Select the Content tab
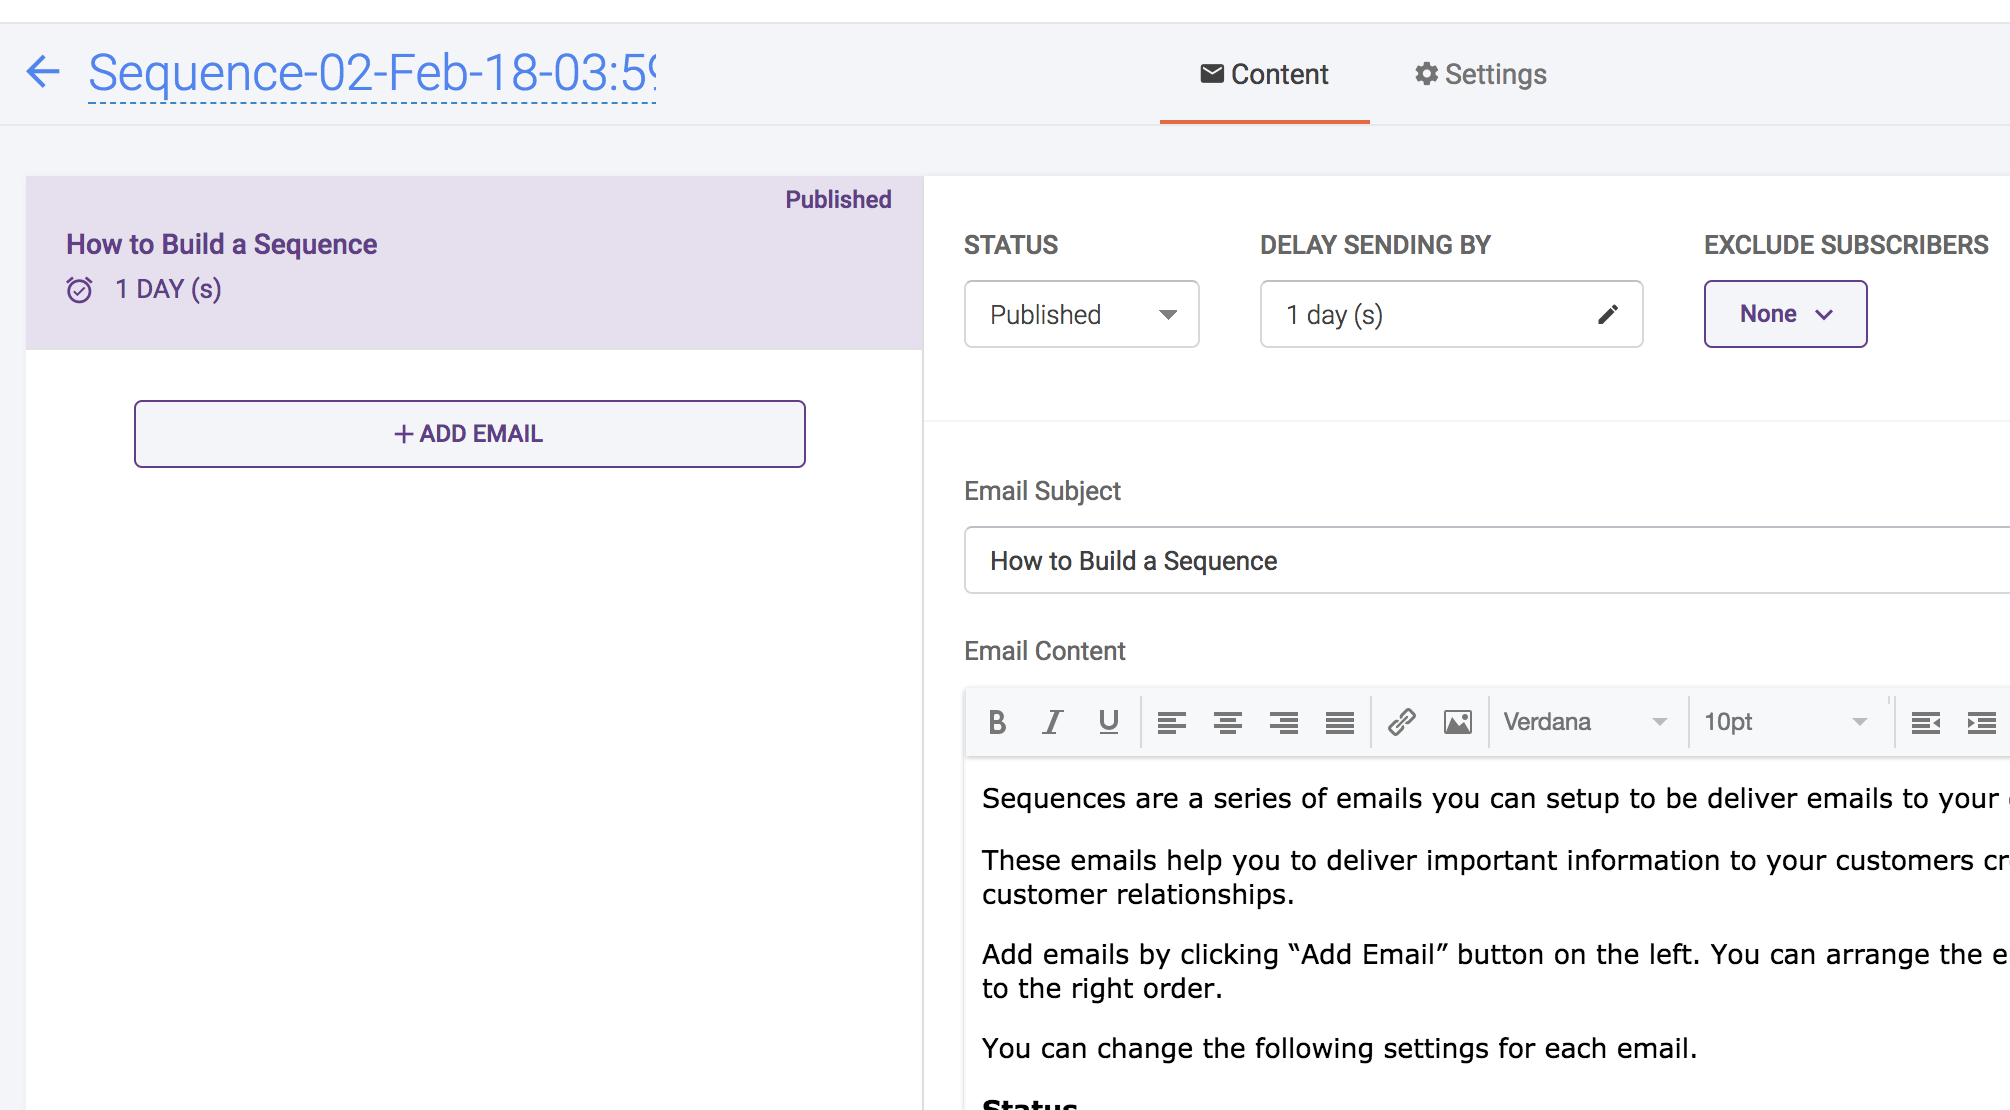 [x=1264, y=74]
